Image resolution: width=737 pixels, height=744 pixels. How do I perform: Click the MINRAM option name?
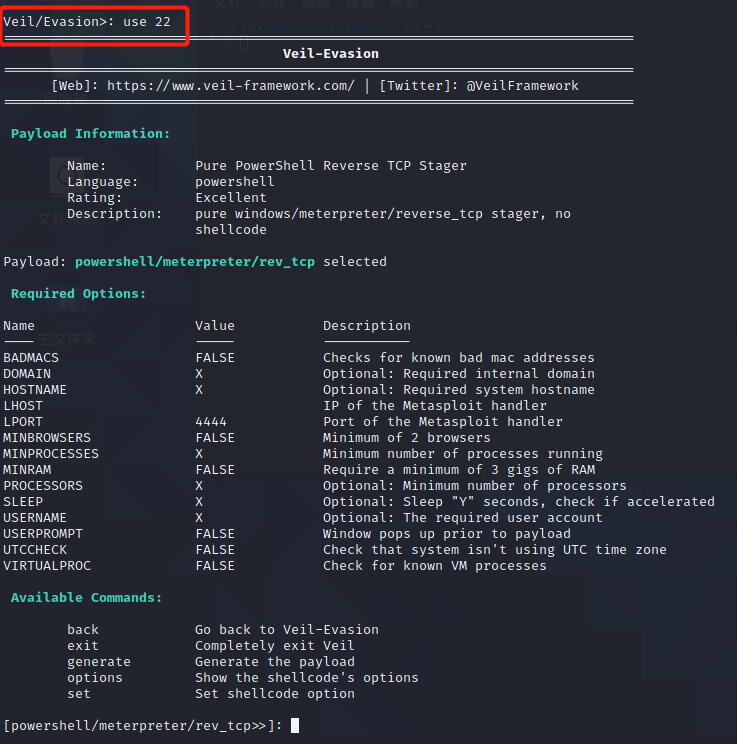click(27, 470)
